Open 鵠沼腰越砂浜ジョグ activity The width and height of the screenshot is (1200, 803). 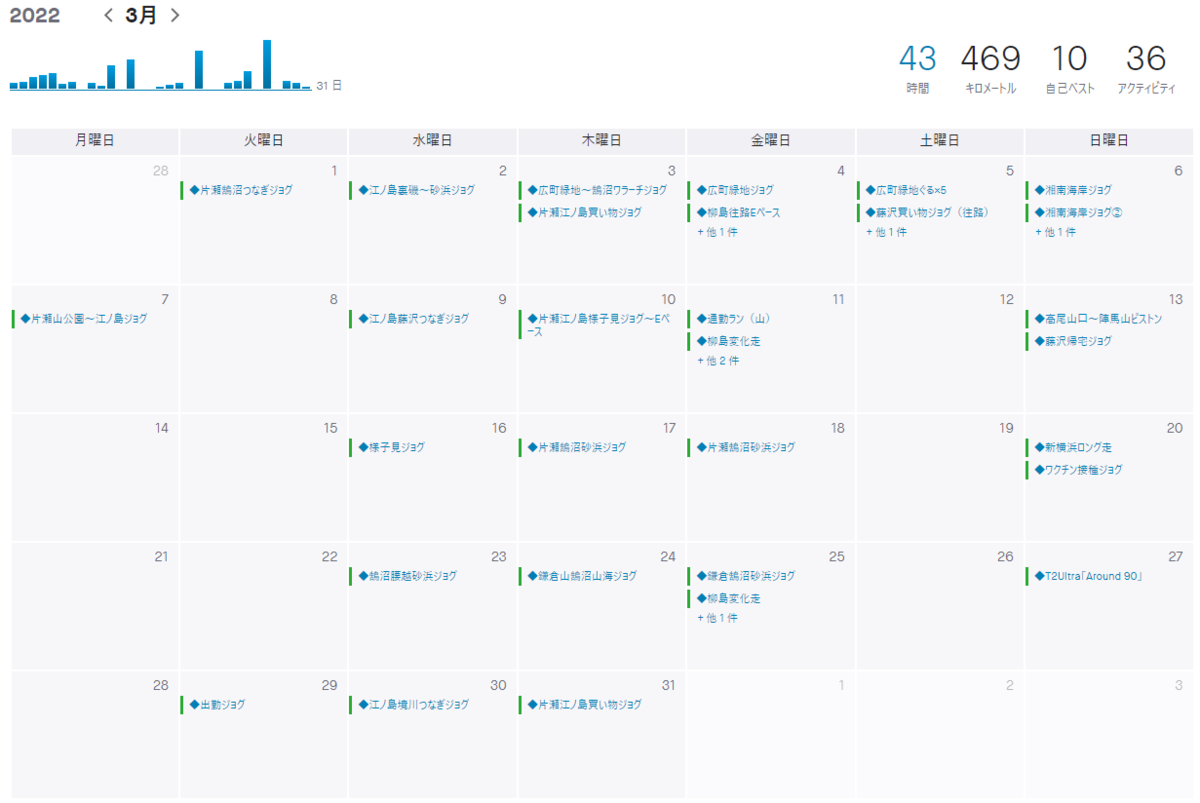click(407, 577)
